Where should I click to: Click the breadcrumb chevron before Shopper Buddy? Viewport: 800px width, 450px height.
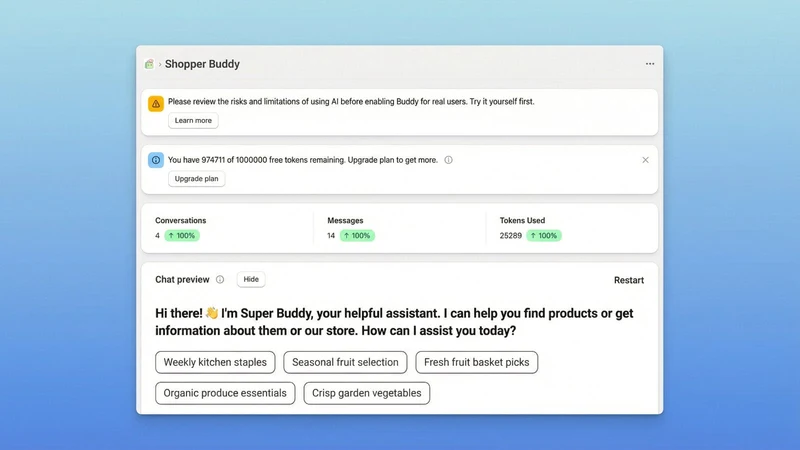160,64
